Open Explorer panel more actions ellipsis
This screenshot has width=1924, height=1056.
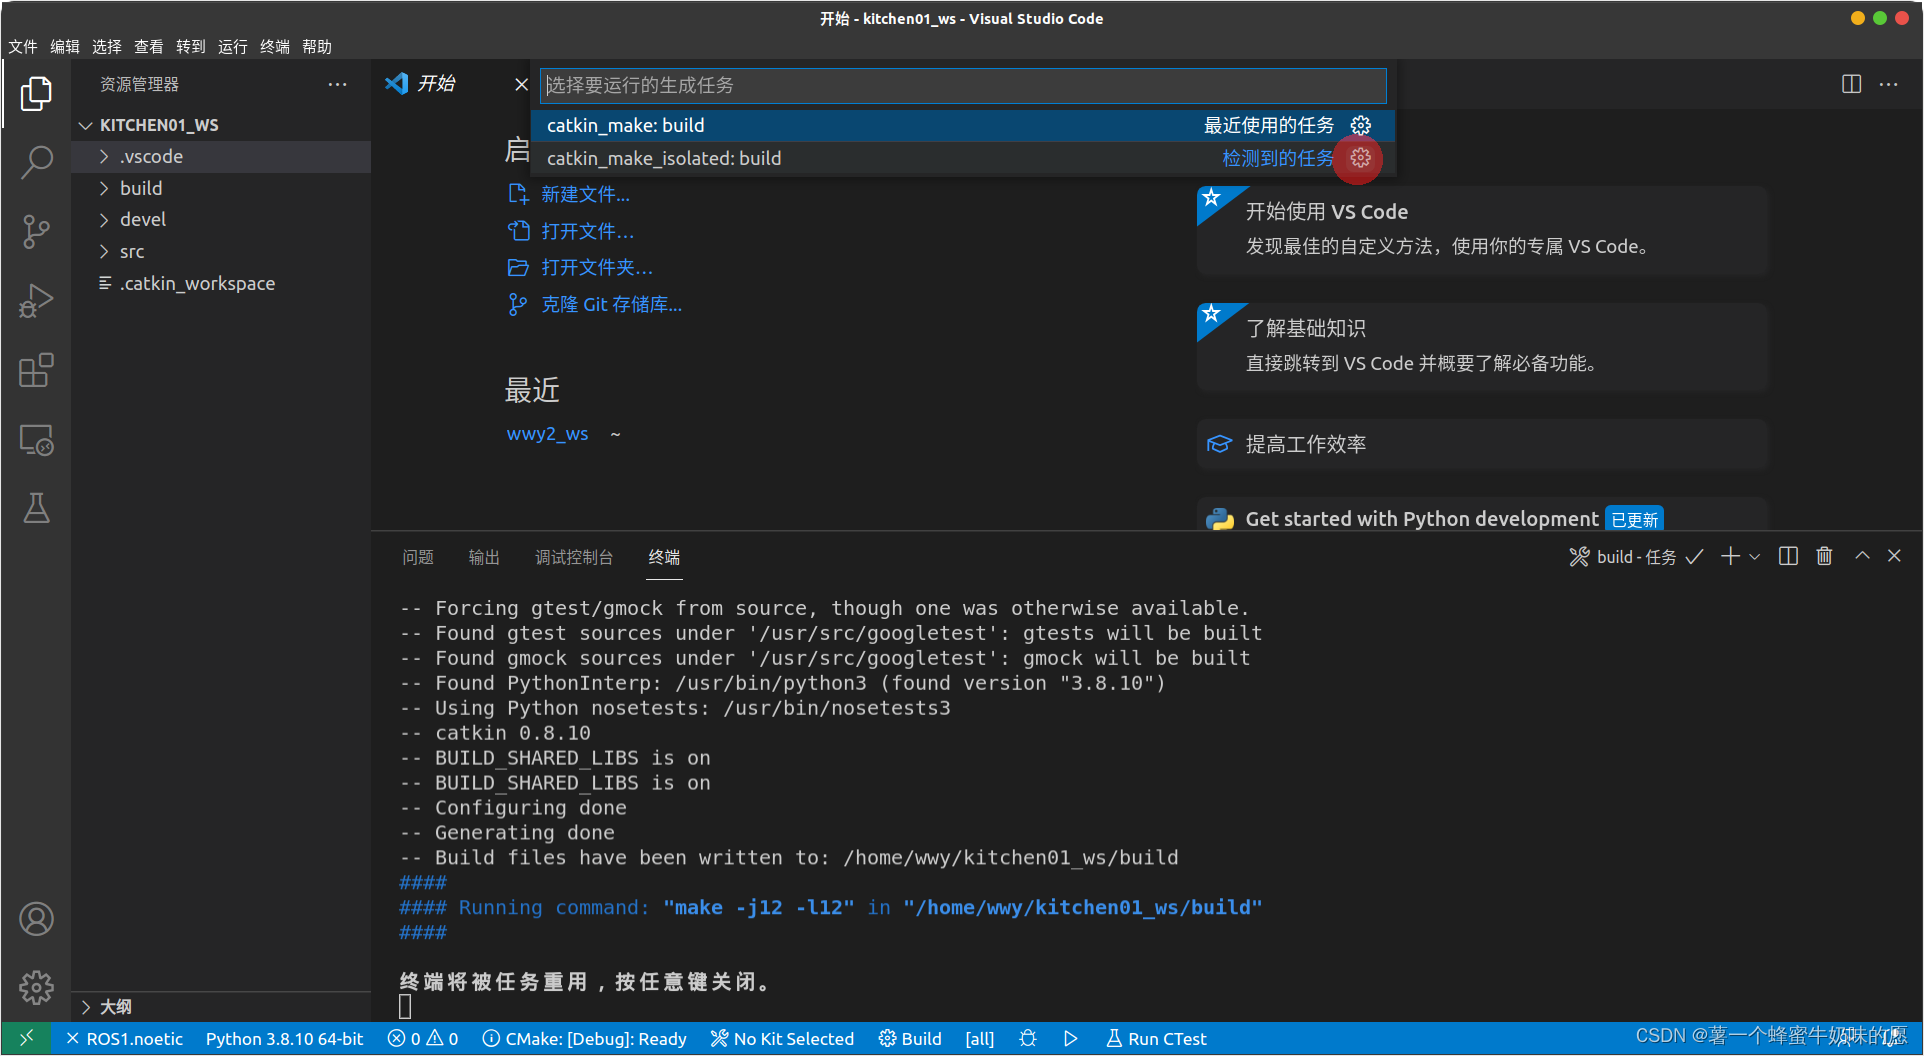tap(338, 84)
